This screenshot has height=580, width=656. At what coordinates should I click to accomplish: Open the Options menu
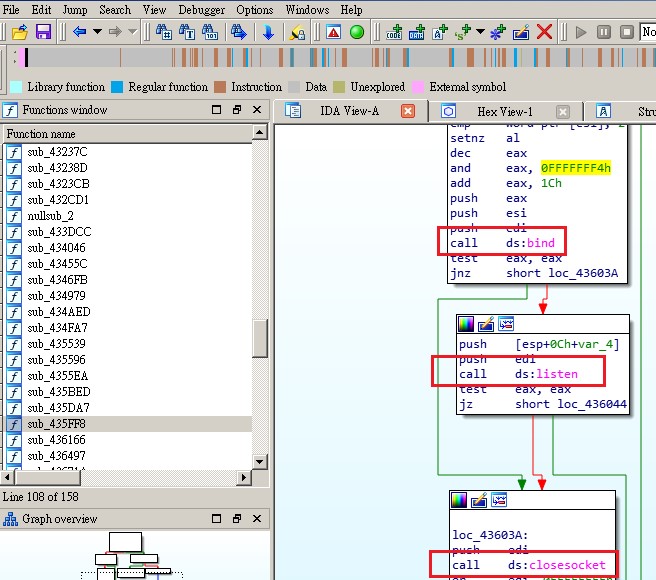(x=254, y=10)
